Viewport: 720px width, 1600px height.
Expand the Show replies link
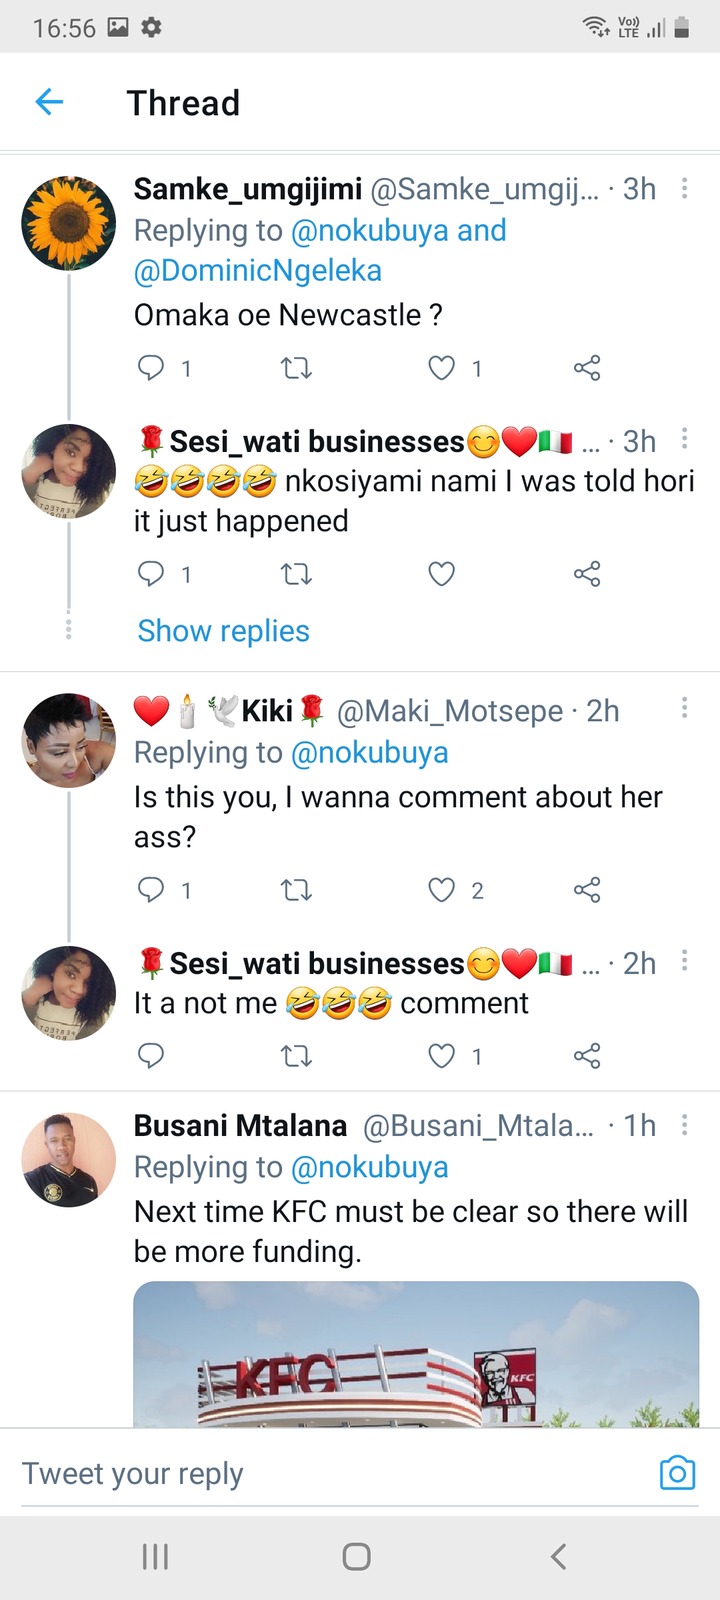pos(223,631)
